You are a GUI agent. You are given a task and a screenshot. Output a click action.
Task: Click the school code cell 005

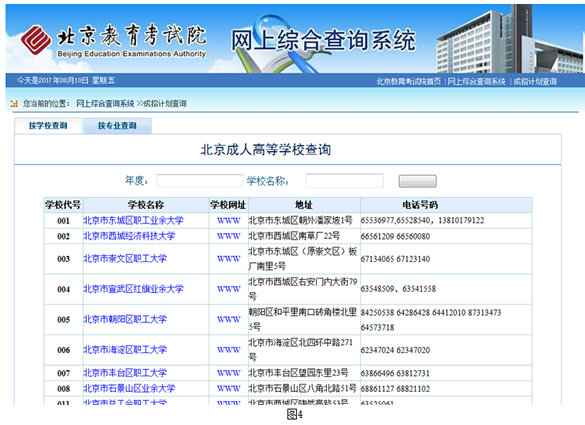(x=63, y=320)
